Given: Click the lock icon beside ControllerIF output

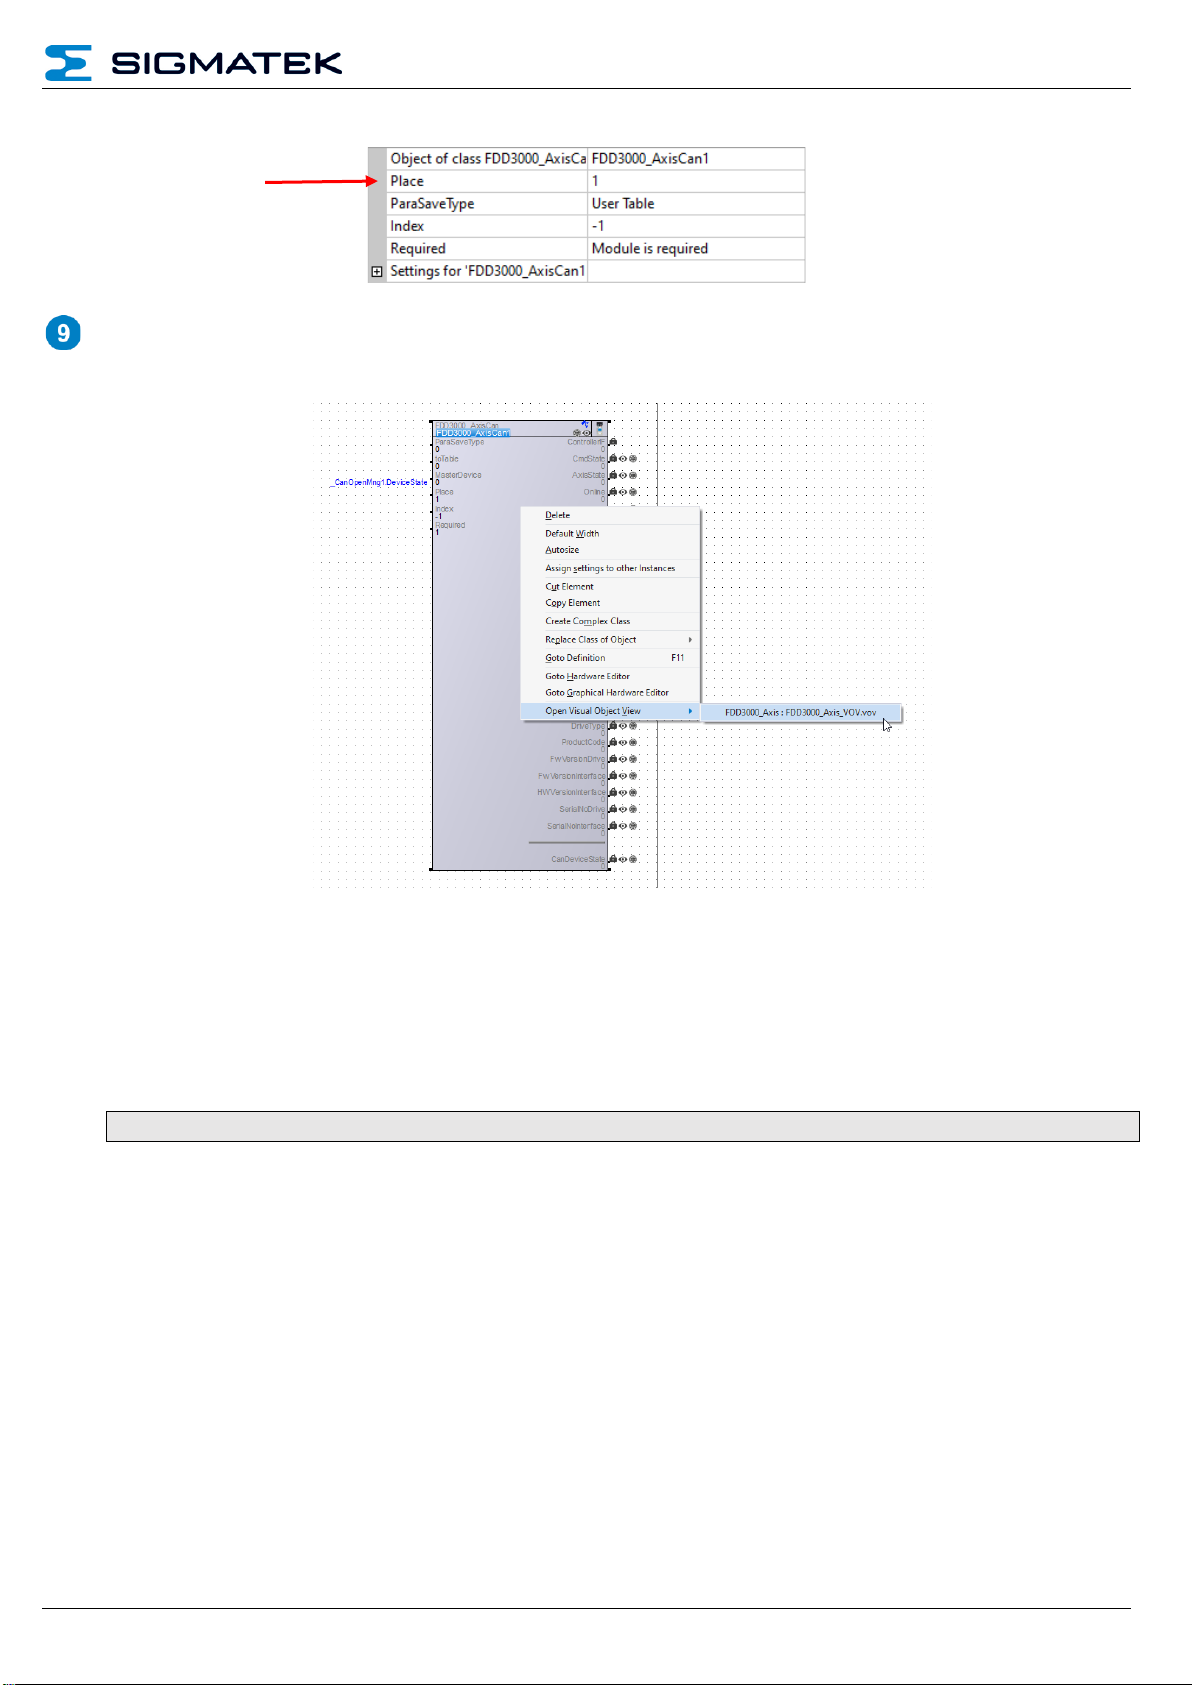Looking at the screenshot, I should tap(613, 442).
